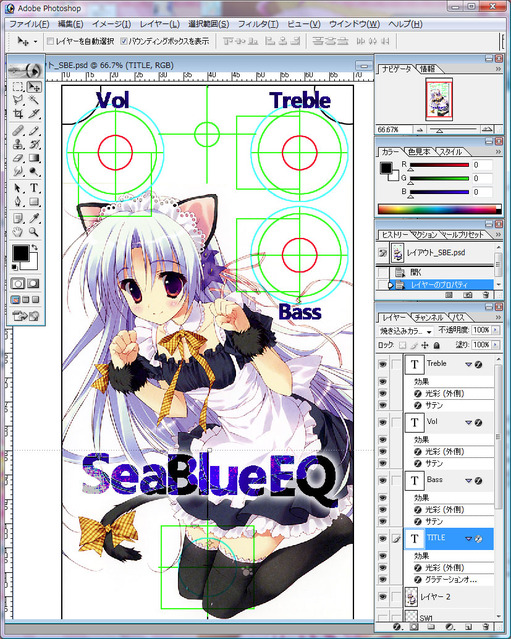The image size is (511, 639).
Task: Click the navigator zoom percentage field
Action: coord(393,130)
